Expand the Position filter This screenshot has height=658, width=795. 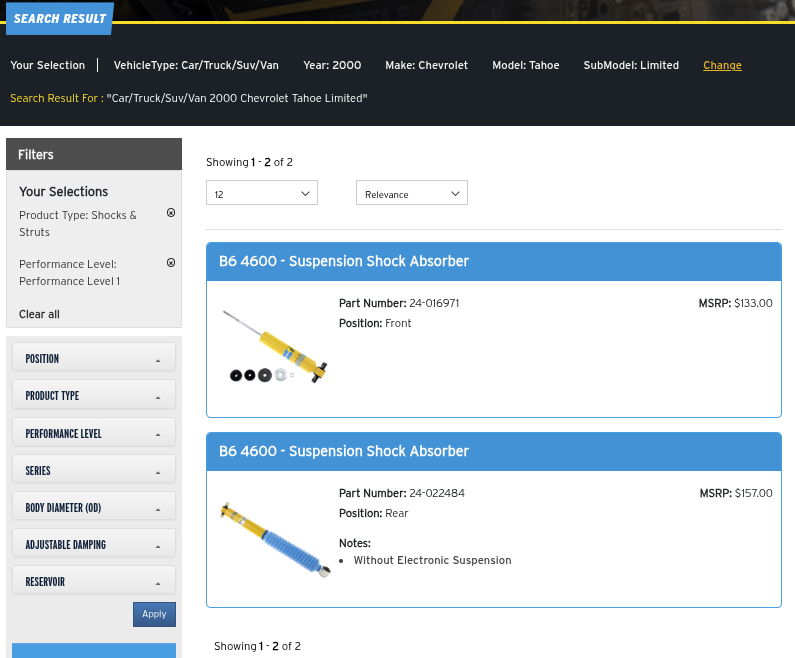94,359
